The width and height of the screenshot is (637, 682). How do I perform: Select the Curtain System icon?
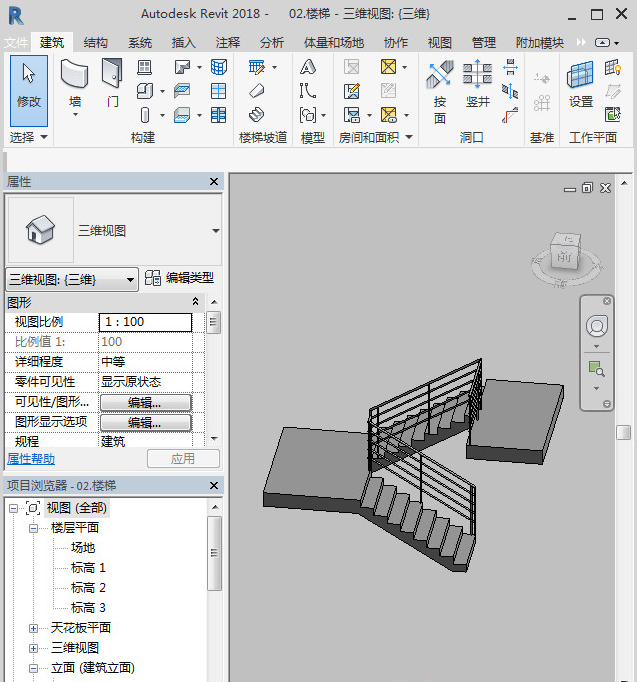[x=218, y=67]
